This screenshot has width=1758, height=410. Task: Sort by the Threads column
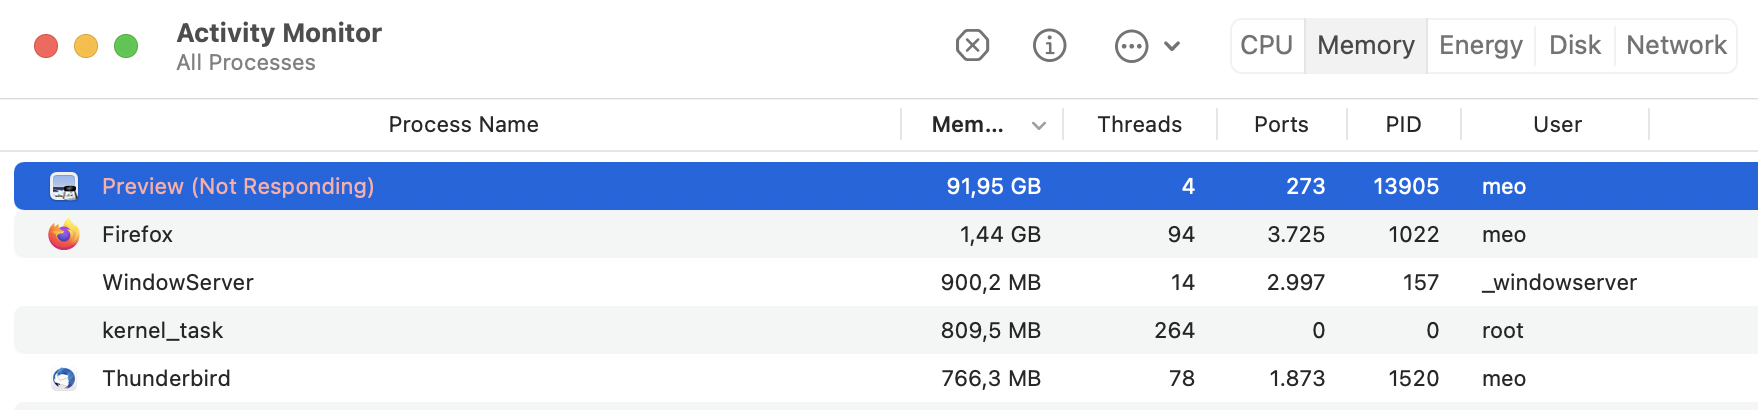pos(1139,124)
